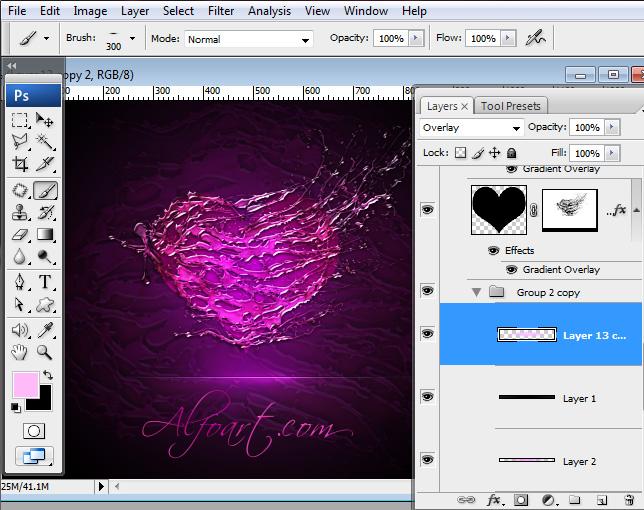The width and height of the screenshot is (644, 510).
Task: Reset default foreground and background colors
Action: (x=16, y=408)
